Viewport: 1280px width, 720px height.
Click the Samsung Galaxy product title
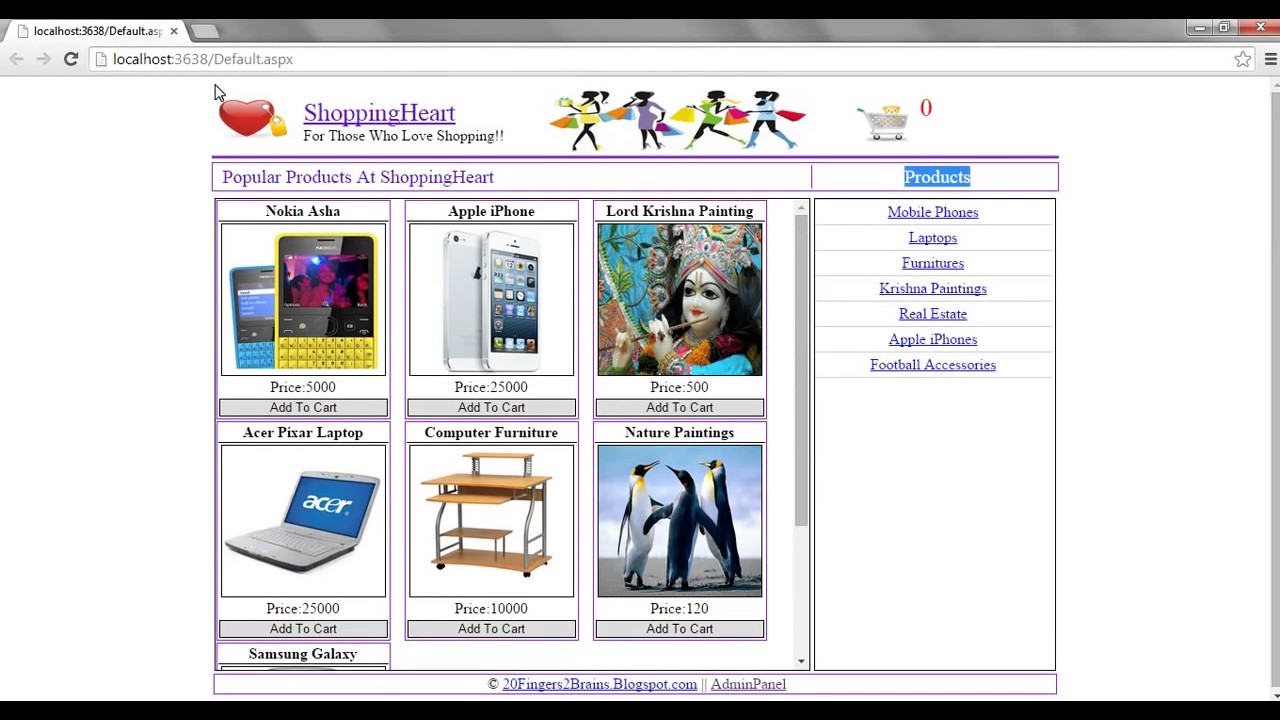(x=303, y=654)
